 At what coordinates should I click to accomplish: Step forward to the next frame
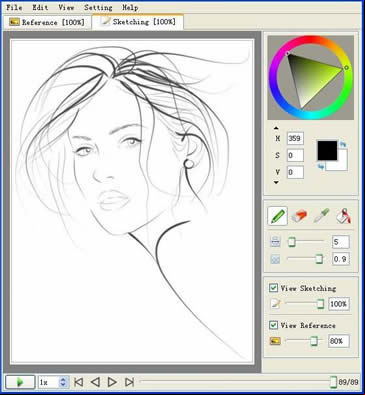pyautogui.click(x=112, y=382)
